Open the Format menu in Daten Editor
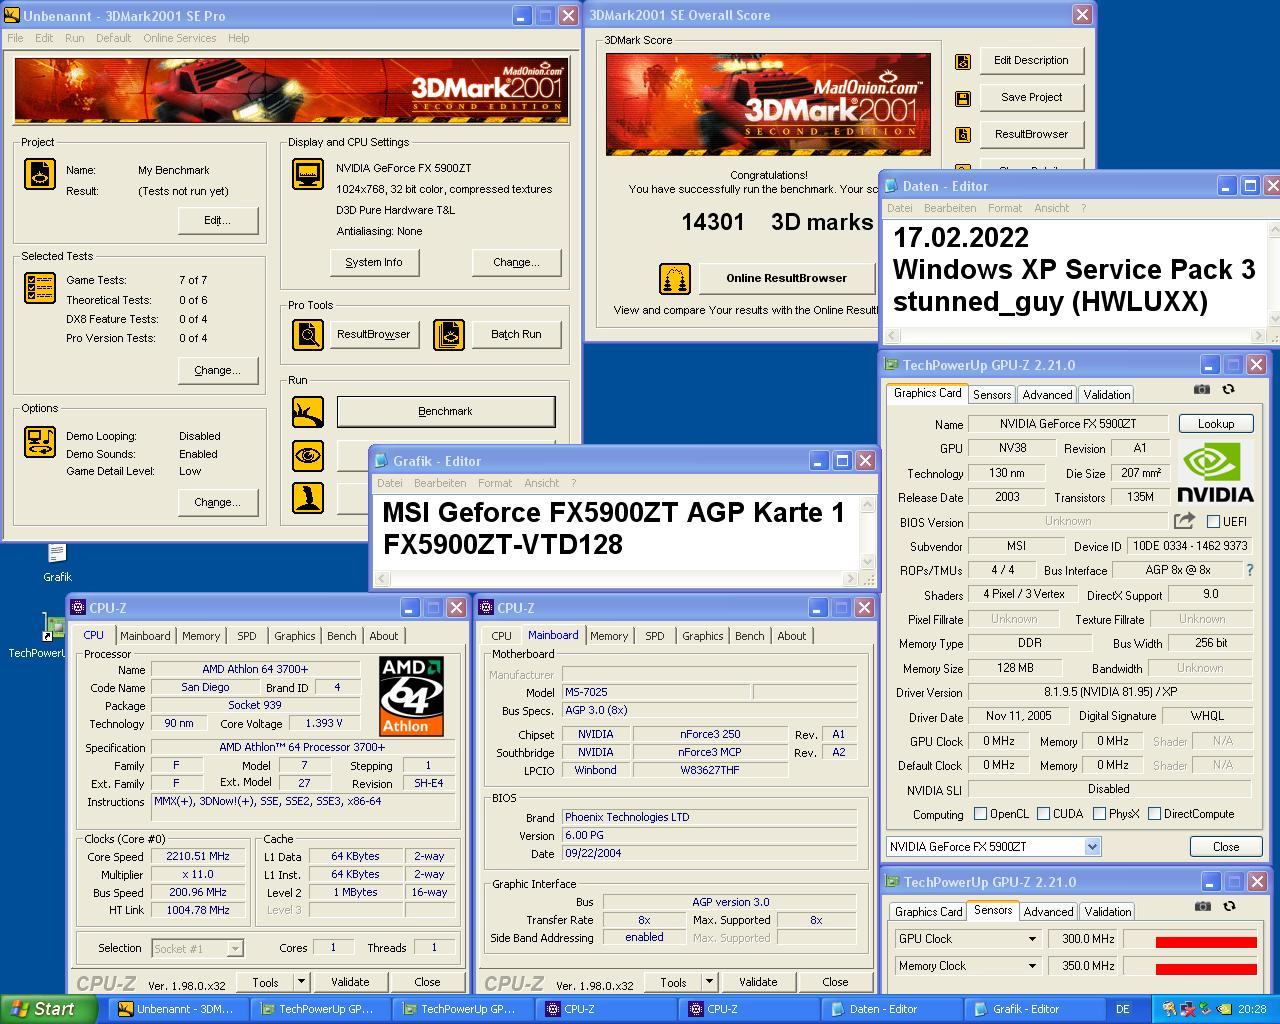Viewport: 1280px width, 1024px height. click(x=1004, y=208)
